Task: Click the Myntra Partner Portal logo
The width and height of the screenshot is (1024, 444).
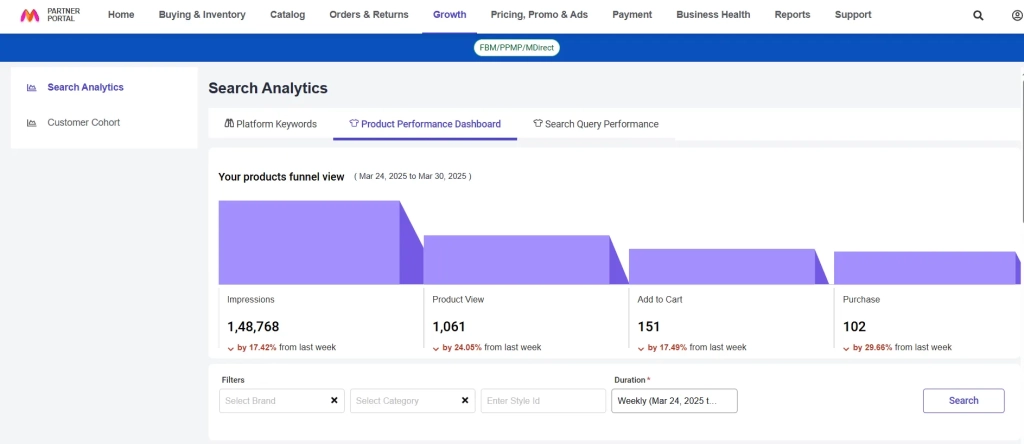Action: pyautogui.click(x=48, y=15)
